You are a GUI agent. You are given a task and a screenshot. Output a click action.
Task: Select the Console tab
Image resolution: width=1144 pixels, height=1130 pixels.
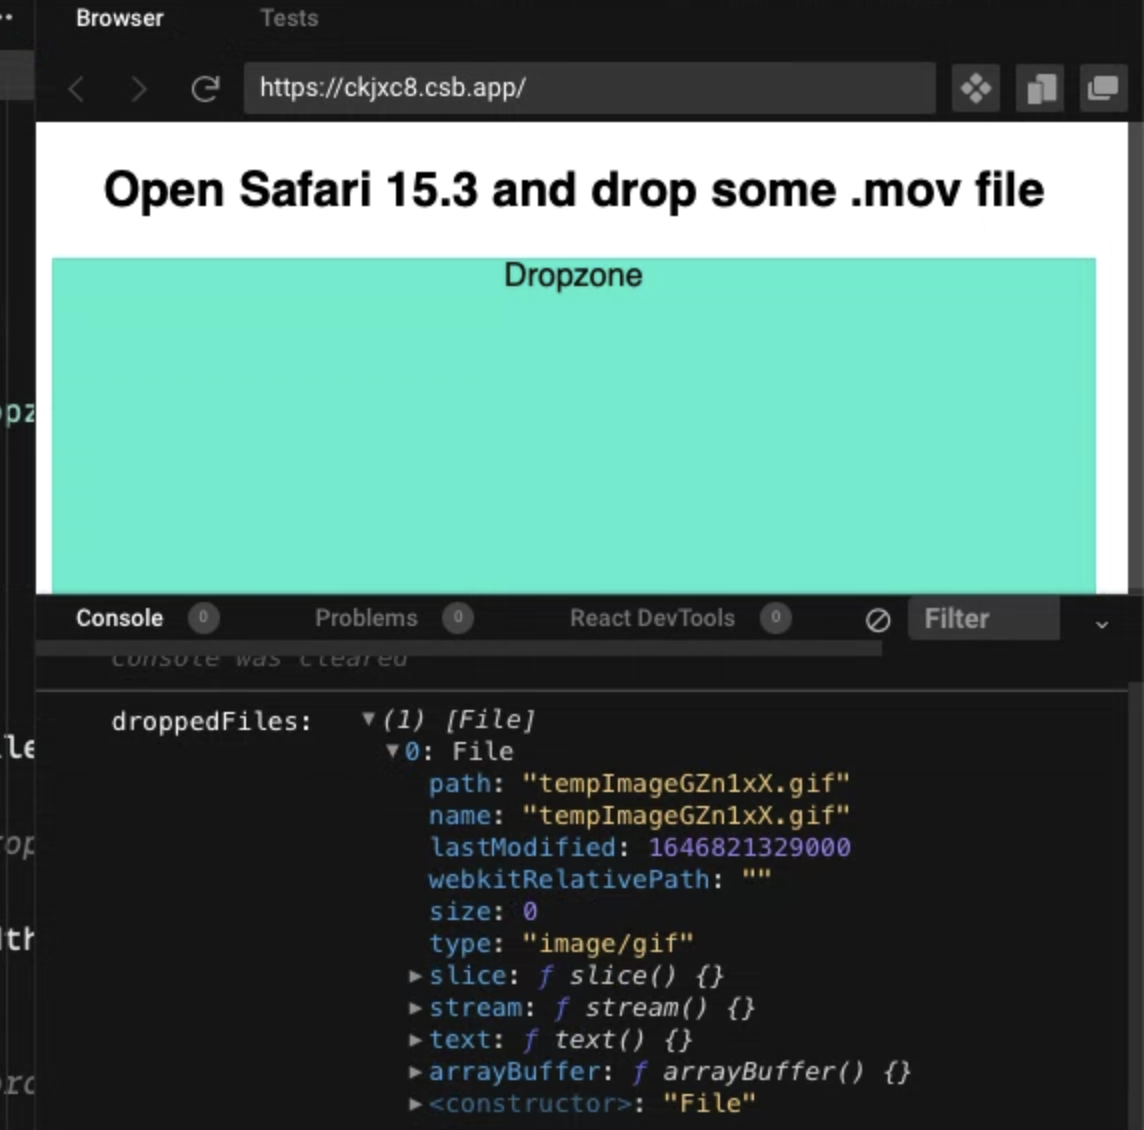[x=119, y=618]
